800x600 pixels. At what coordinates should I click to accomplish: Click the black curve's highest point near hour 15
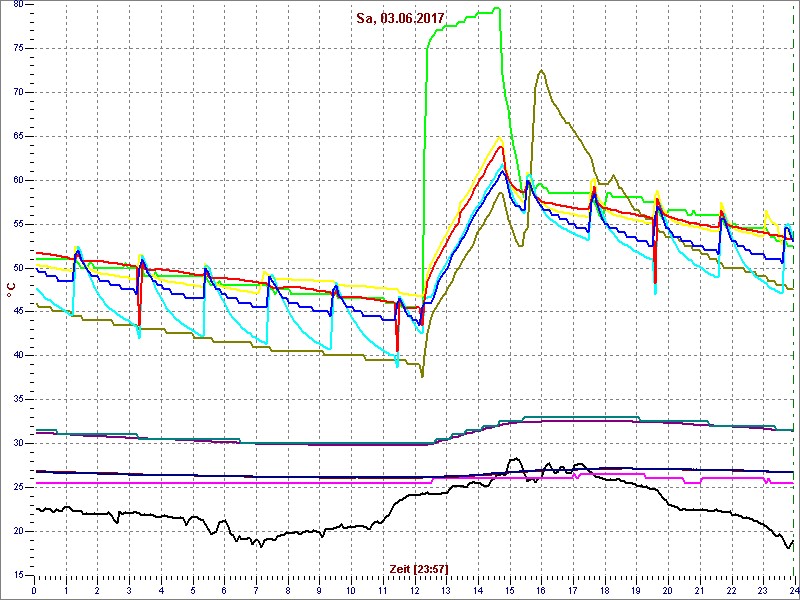(x=514, y=459)
